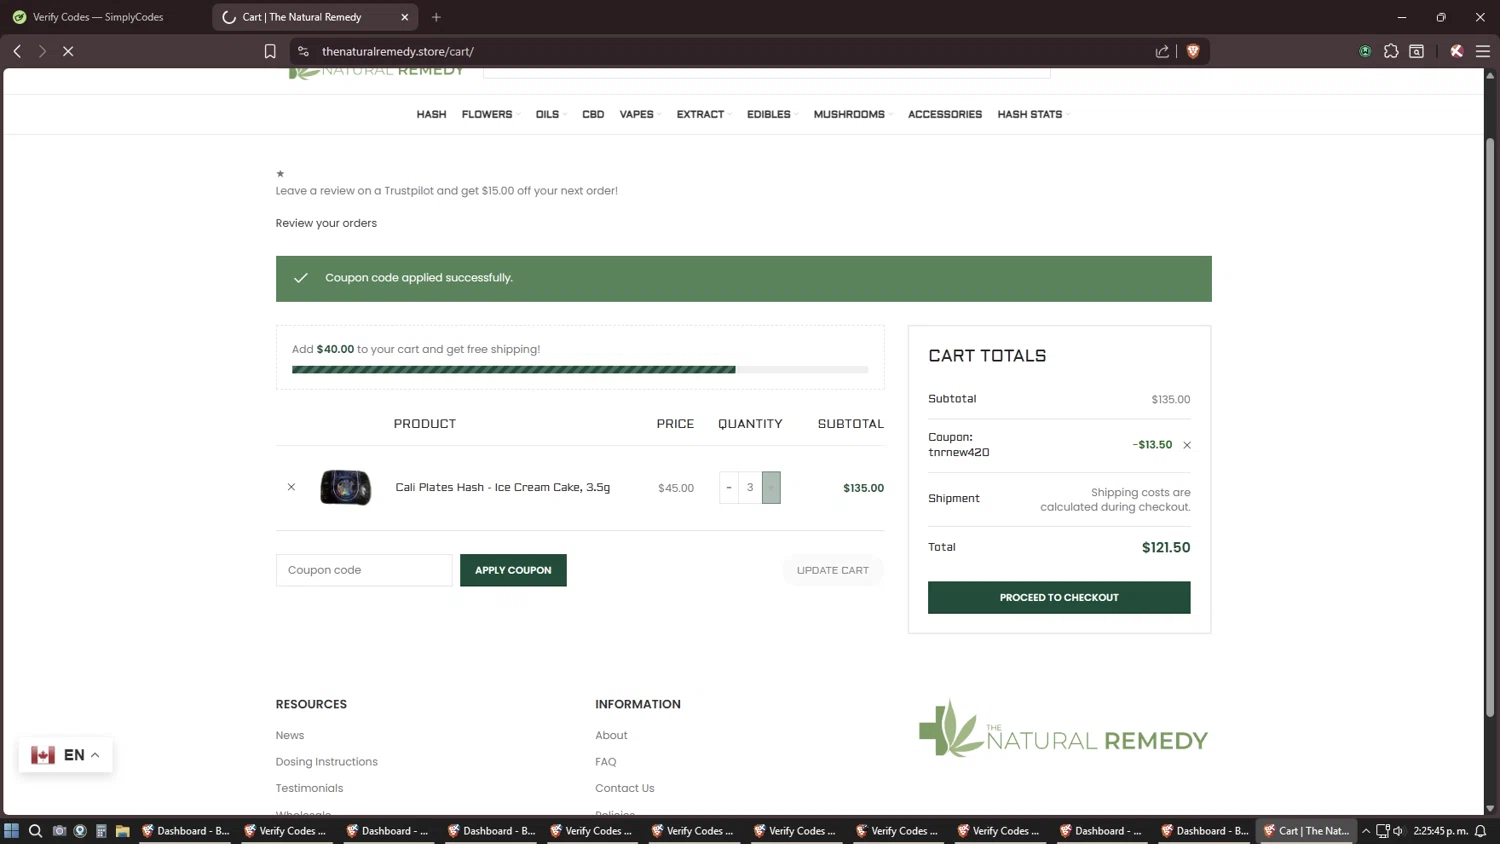Viewport: 1500px width, 844px height.
Task: Click PROCEED TO CHECKOUT
Action: pyautogui.click(x=1059, y=597)
